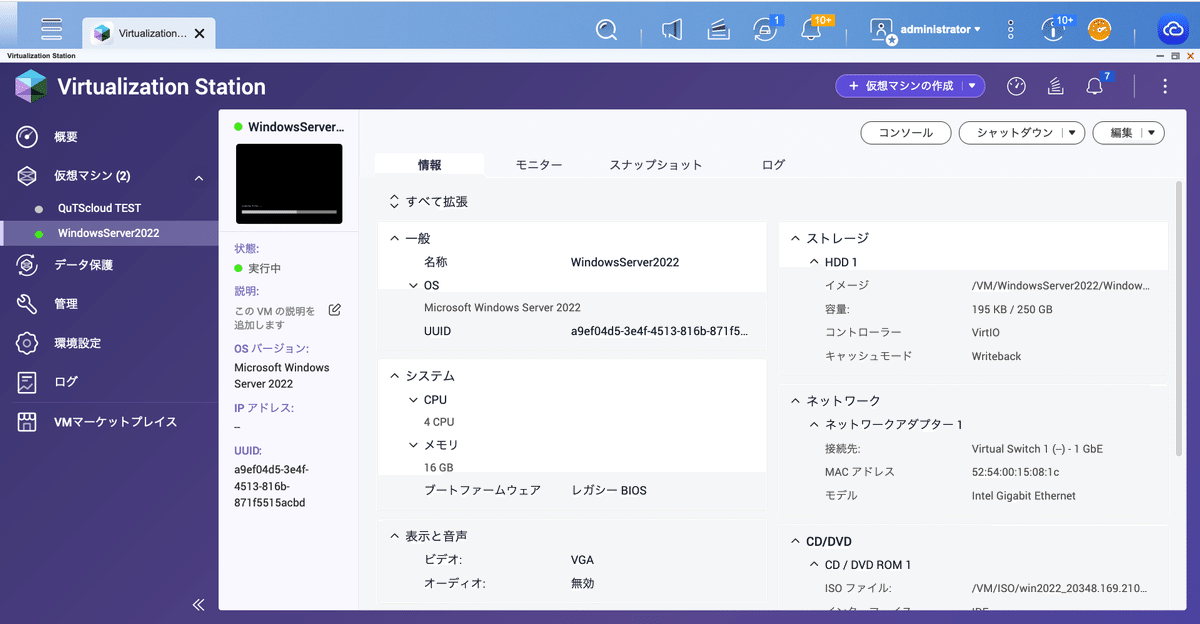The image size is (1200, 624).
Task: Open the info icon with 10+ badge
Action: coord(1052,29)
